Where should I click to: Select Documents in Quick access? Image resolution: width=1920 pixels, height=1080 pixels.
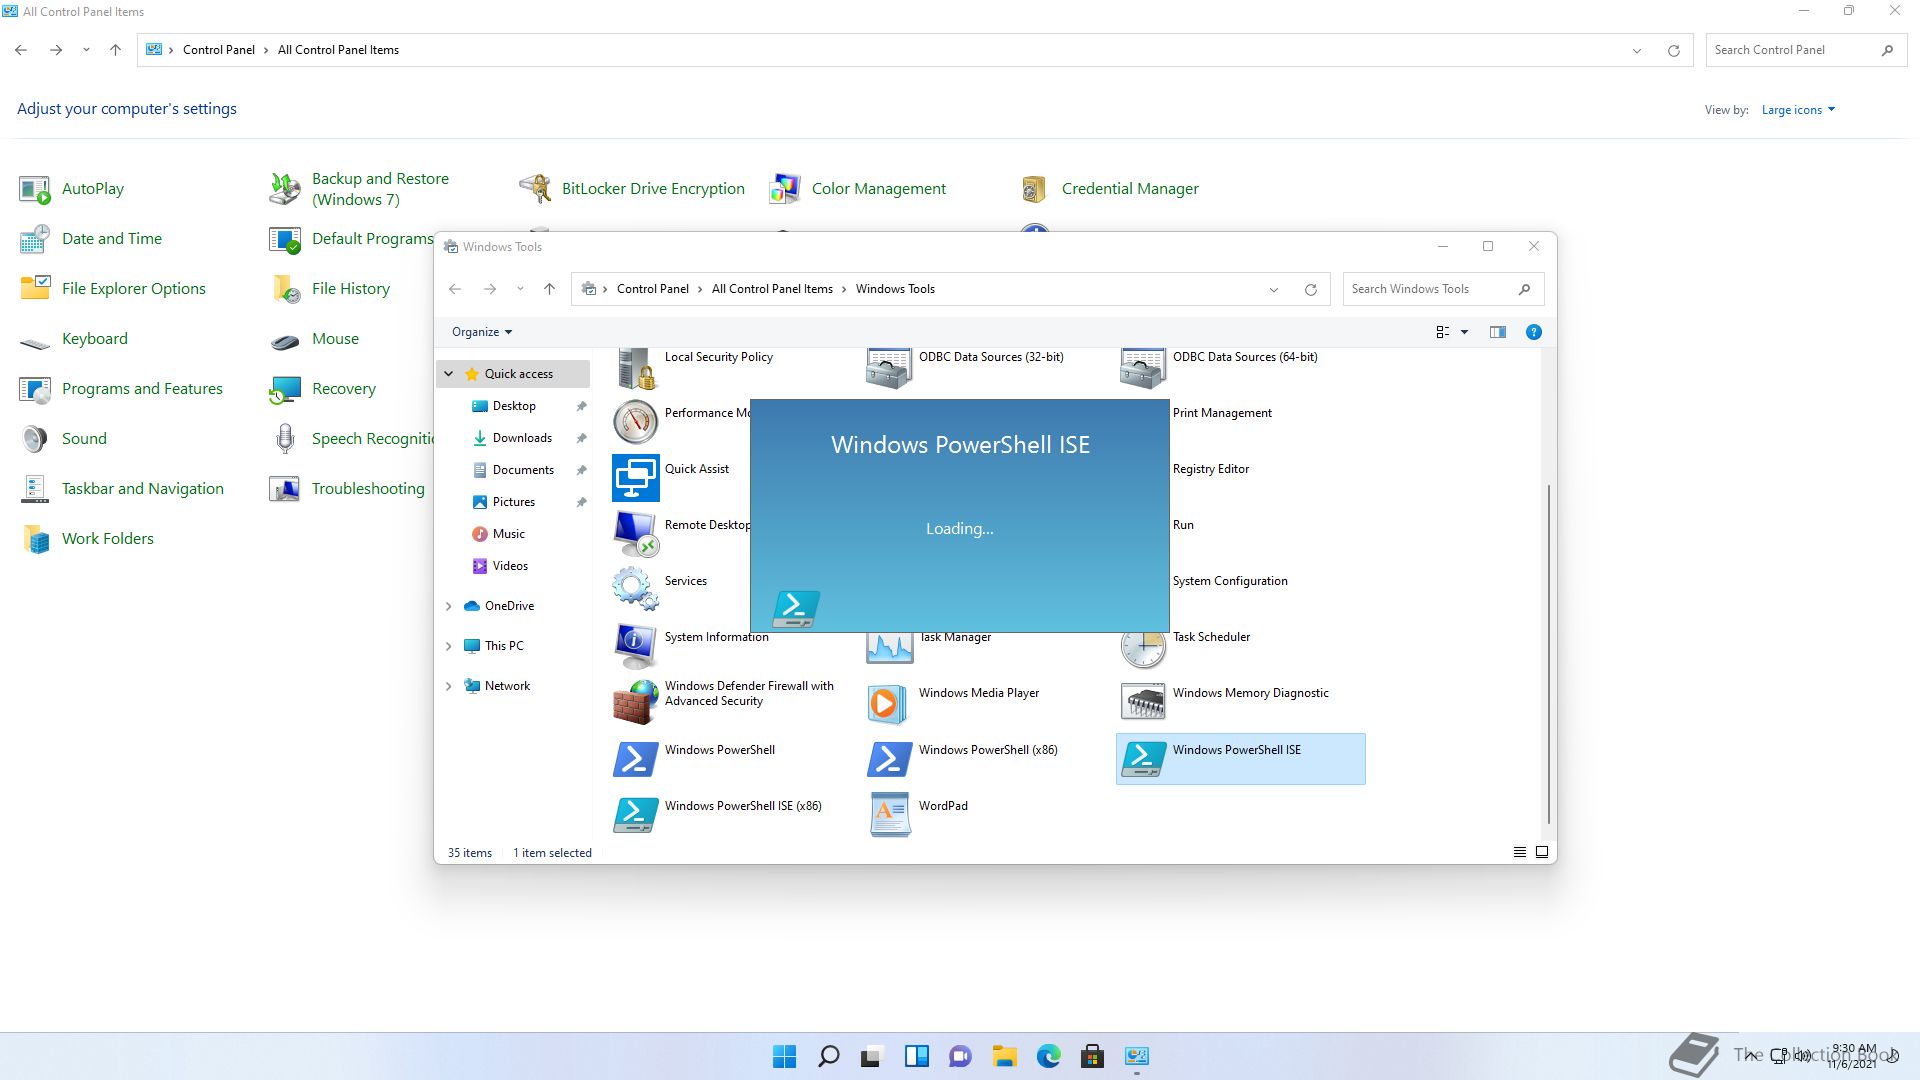(x=523, y=470)
